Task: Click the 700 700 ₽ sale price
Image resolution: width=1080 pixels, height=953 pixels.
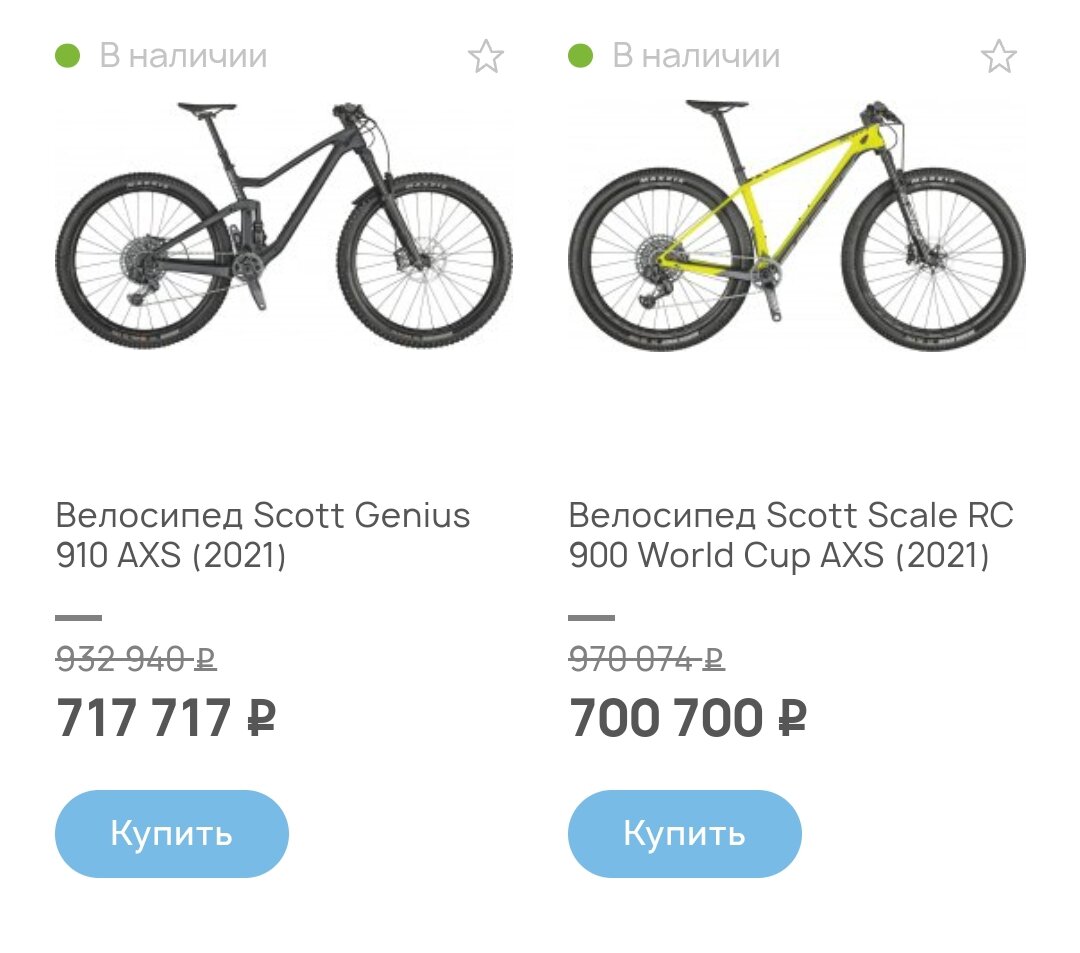Action: pyautogui.click(x=687, y=718)
